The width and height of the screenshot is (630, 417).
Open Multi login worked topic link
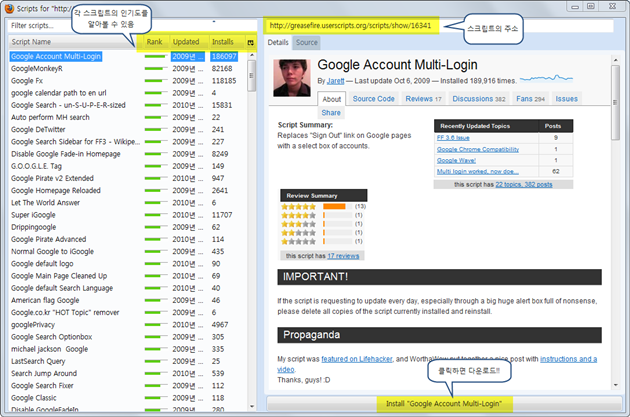click(478, 172)
